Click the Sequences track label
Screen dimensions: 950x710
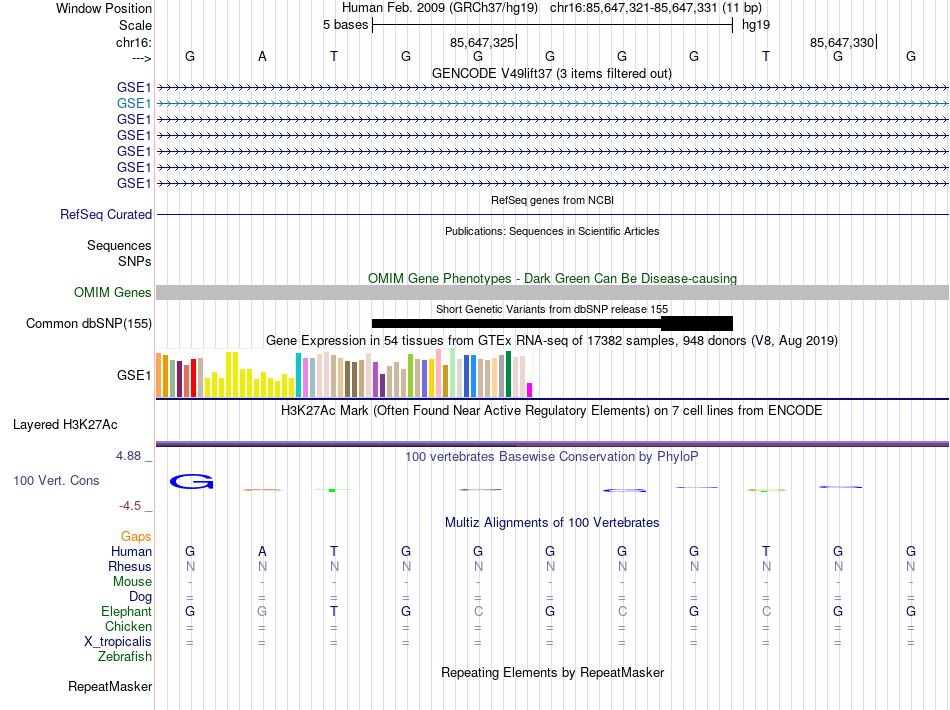(x=119, y=245)
